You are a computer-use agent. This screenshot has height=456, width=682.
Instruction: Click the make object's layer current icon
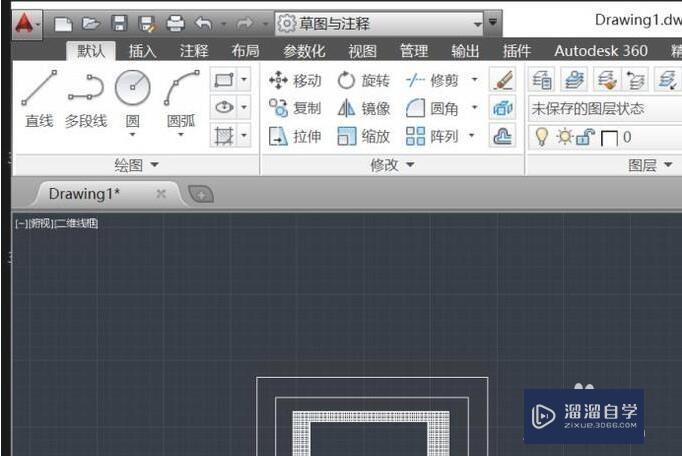[x=574, y=80]
